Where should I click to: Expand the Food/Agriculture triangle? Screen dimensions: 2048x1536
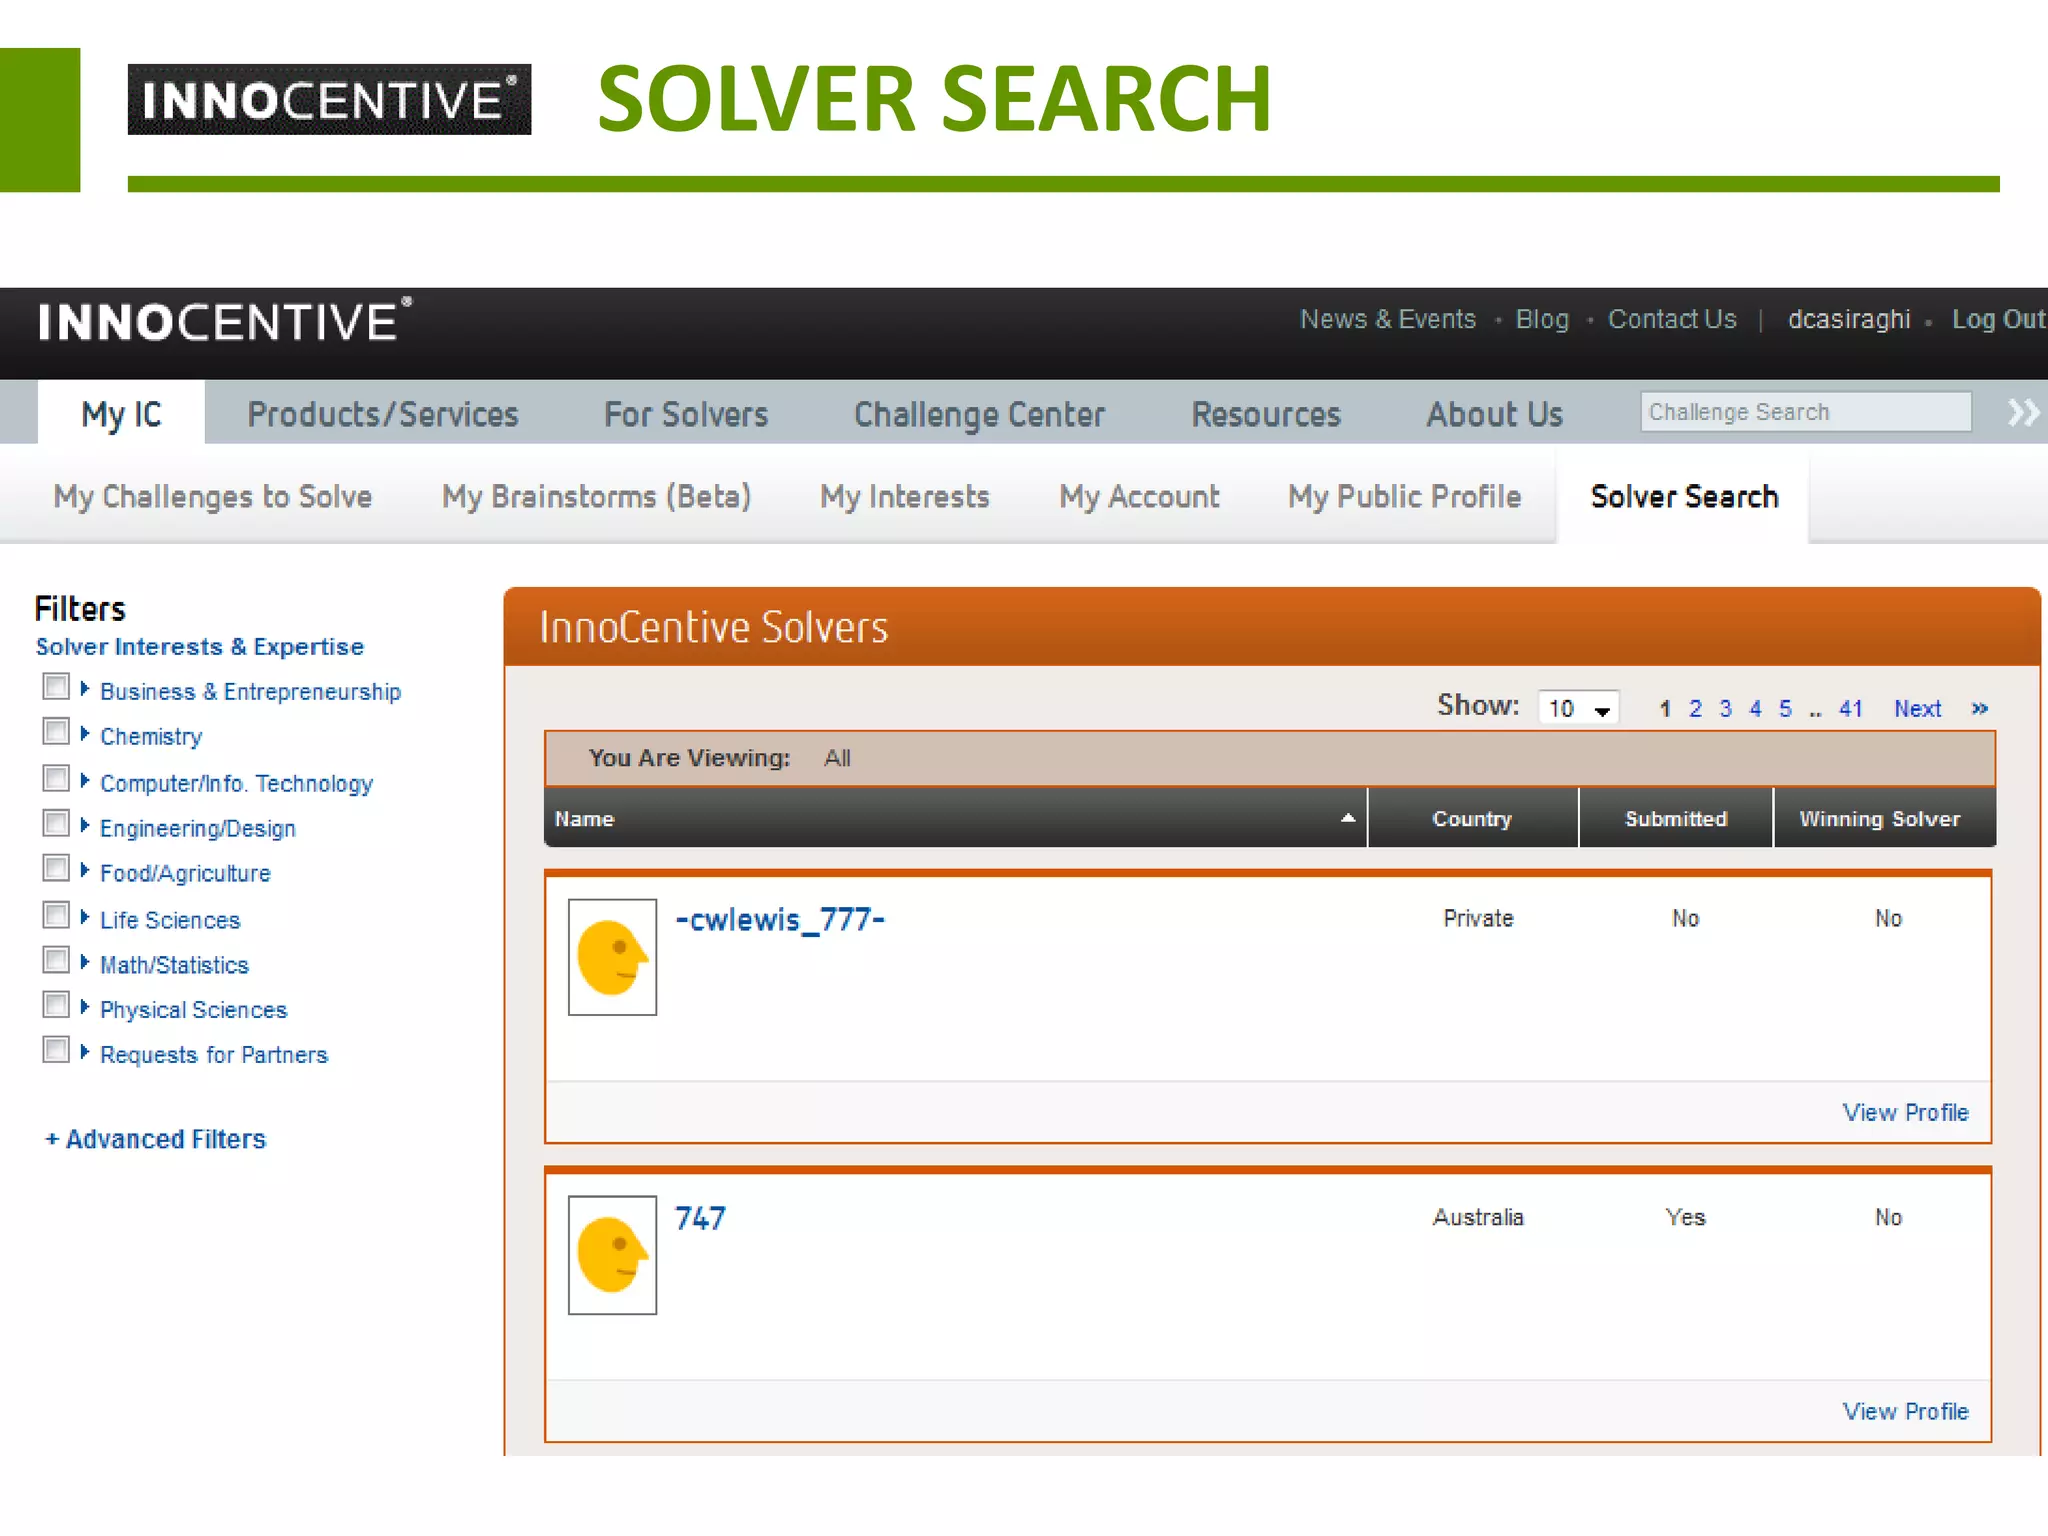pyautogui.click(x=85, y=870)
